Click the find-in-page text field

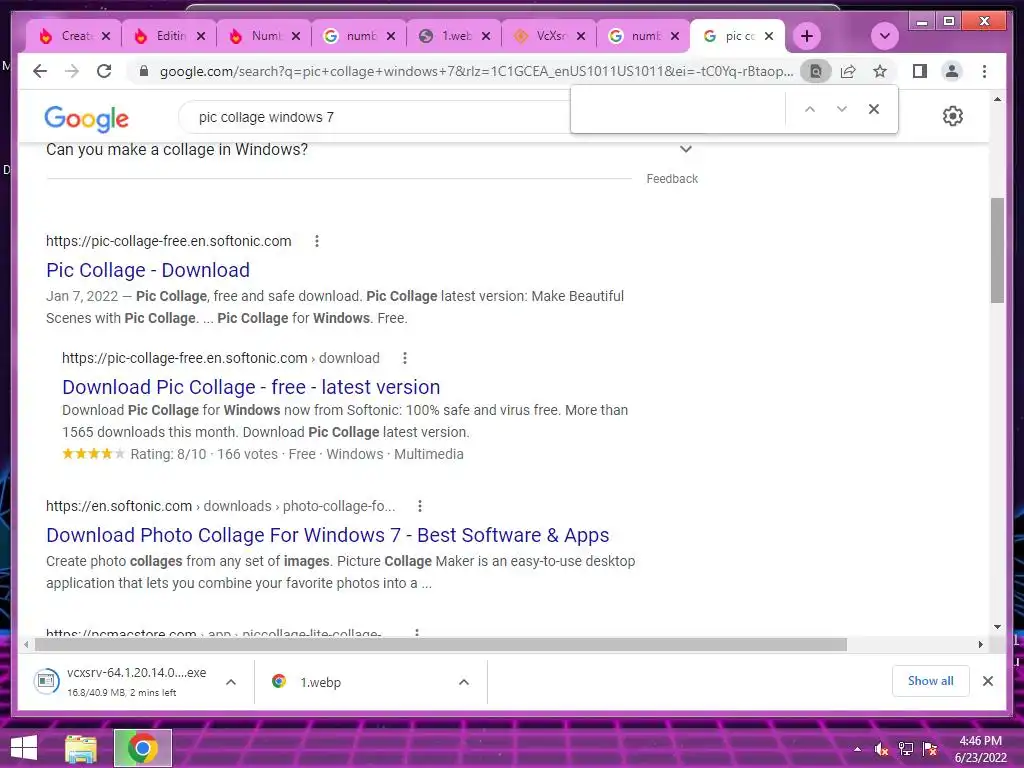click(x=679, y=109)
